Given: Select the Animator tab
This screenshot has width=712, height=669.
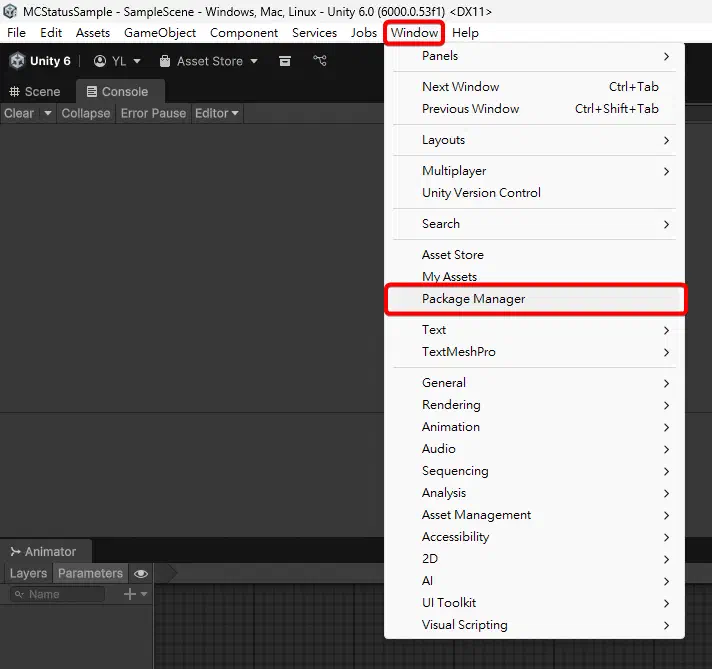Looking at the screenshot, I should point(44,552).
